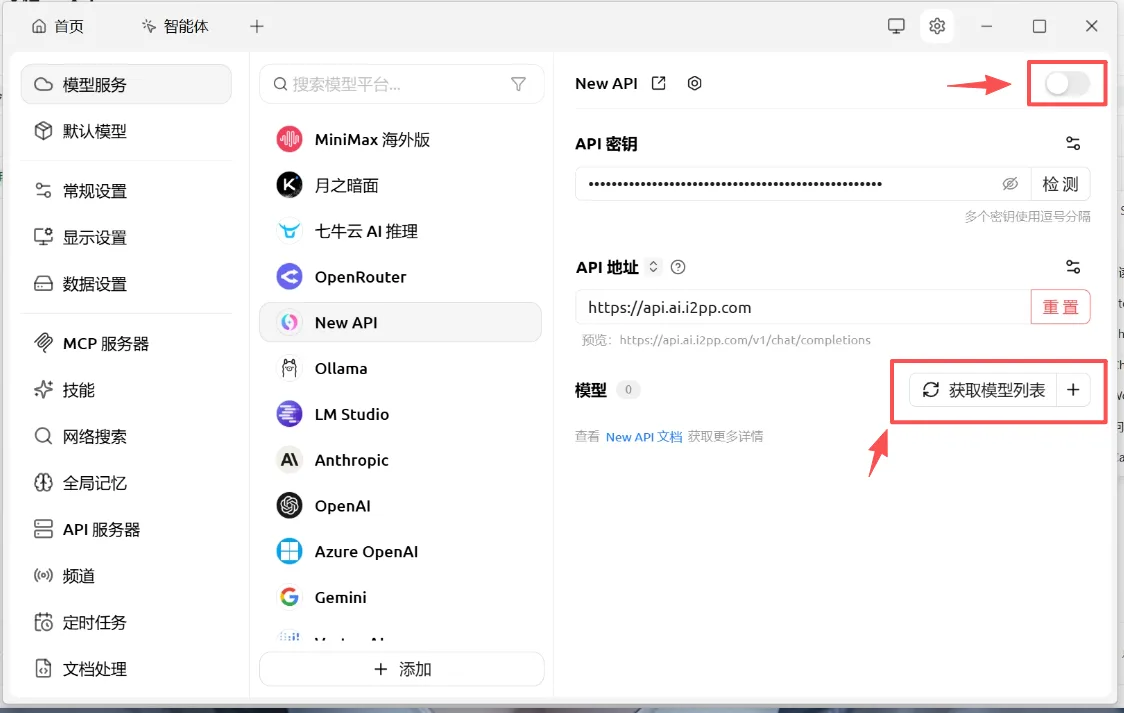Screen dimensions: 1124x713
Task: Open a new tab with plus
Action: [x=257, y=27]
